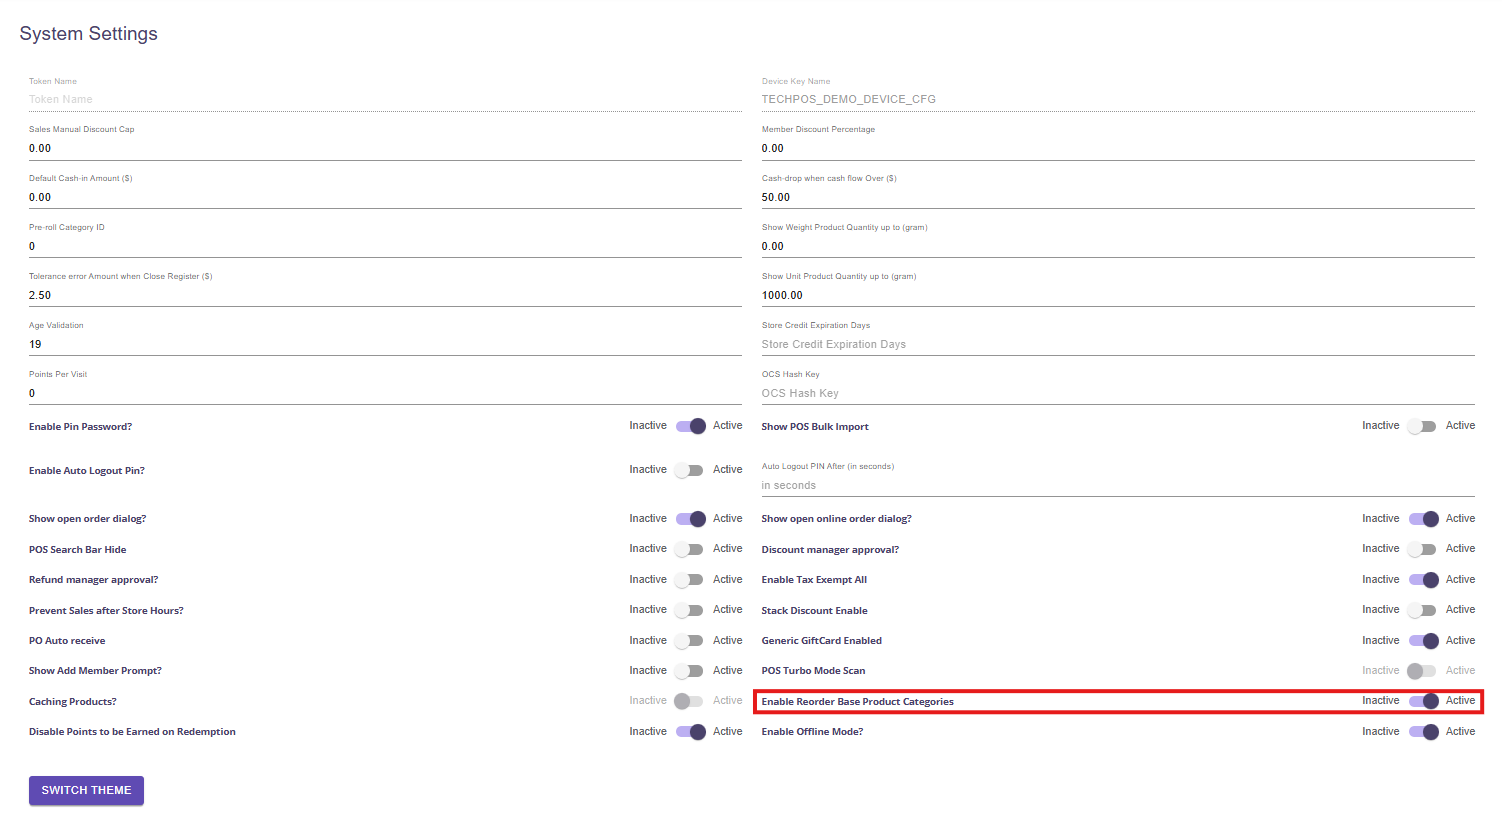Click the "Enable Auto Logout Pin?" label
The height and width of the screenshot is (819, 1502).
87,471
